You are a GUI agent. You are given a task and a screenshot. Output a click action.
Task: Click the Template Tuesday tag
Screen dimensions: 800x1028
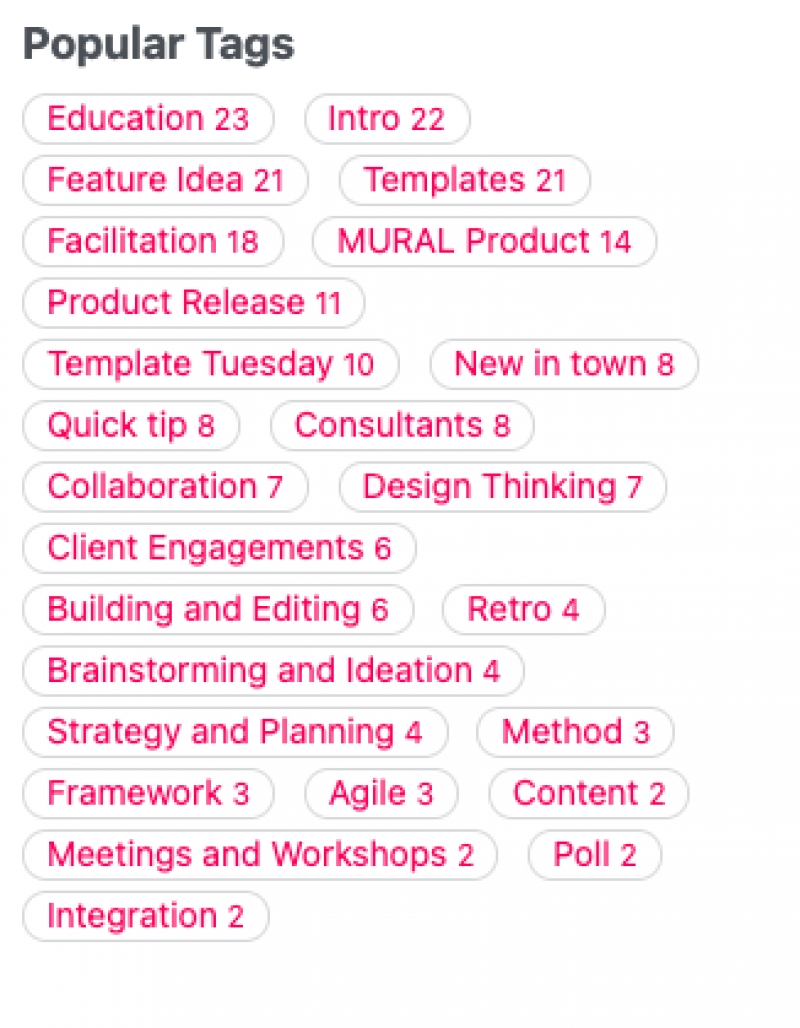[210, 364]
